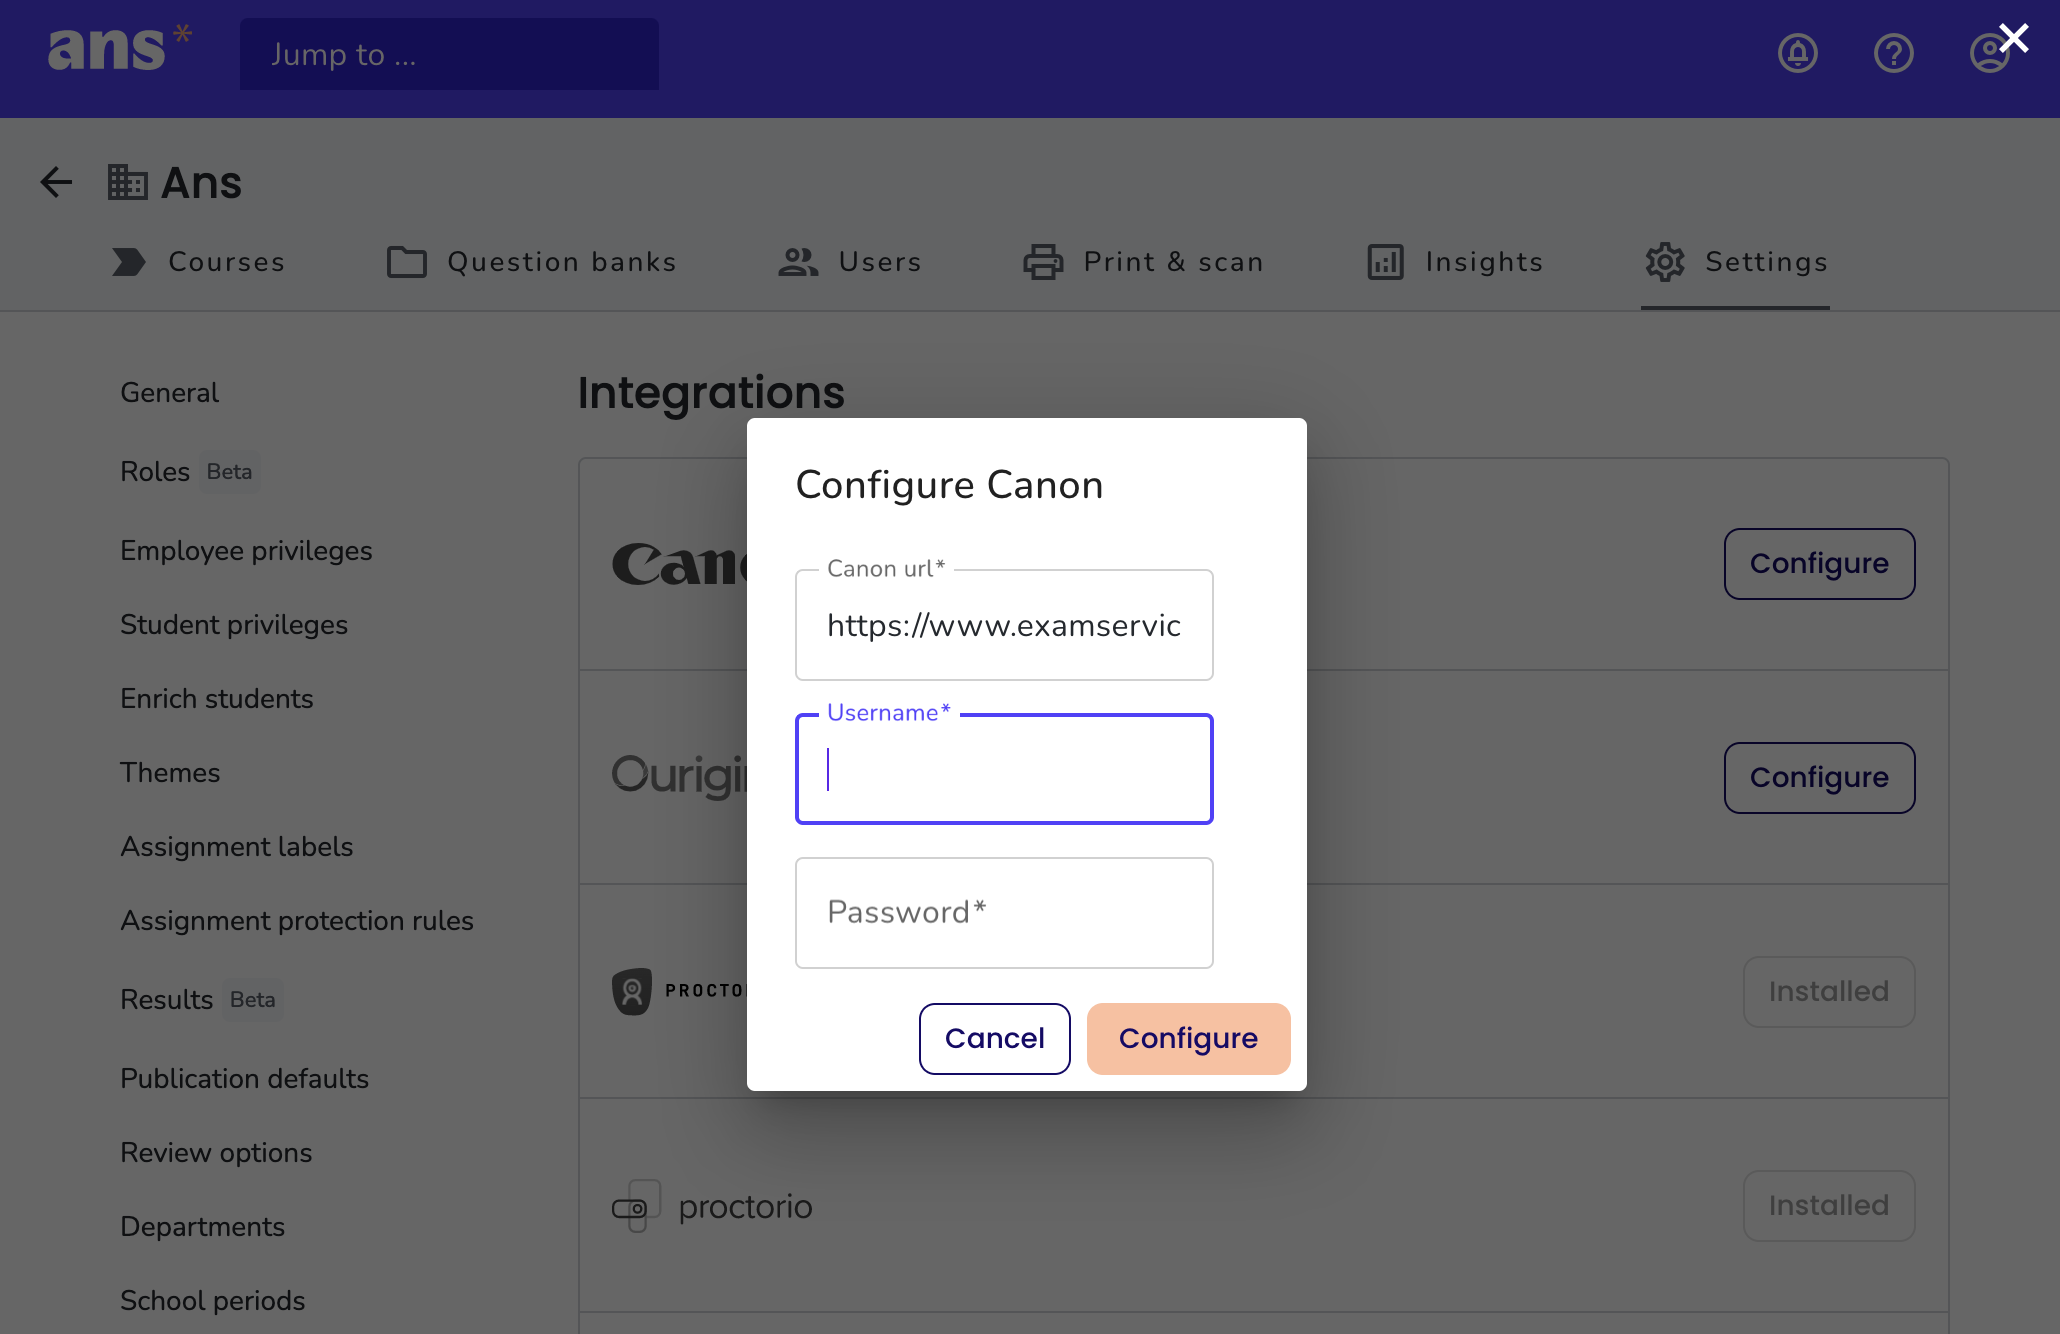Confirm with the orange Configure button

click(1188, 1039)
